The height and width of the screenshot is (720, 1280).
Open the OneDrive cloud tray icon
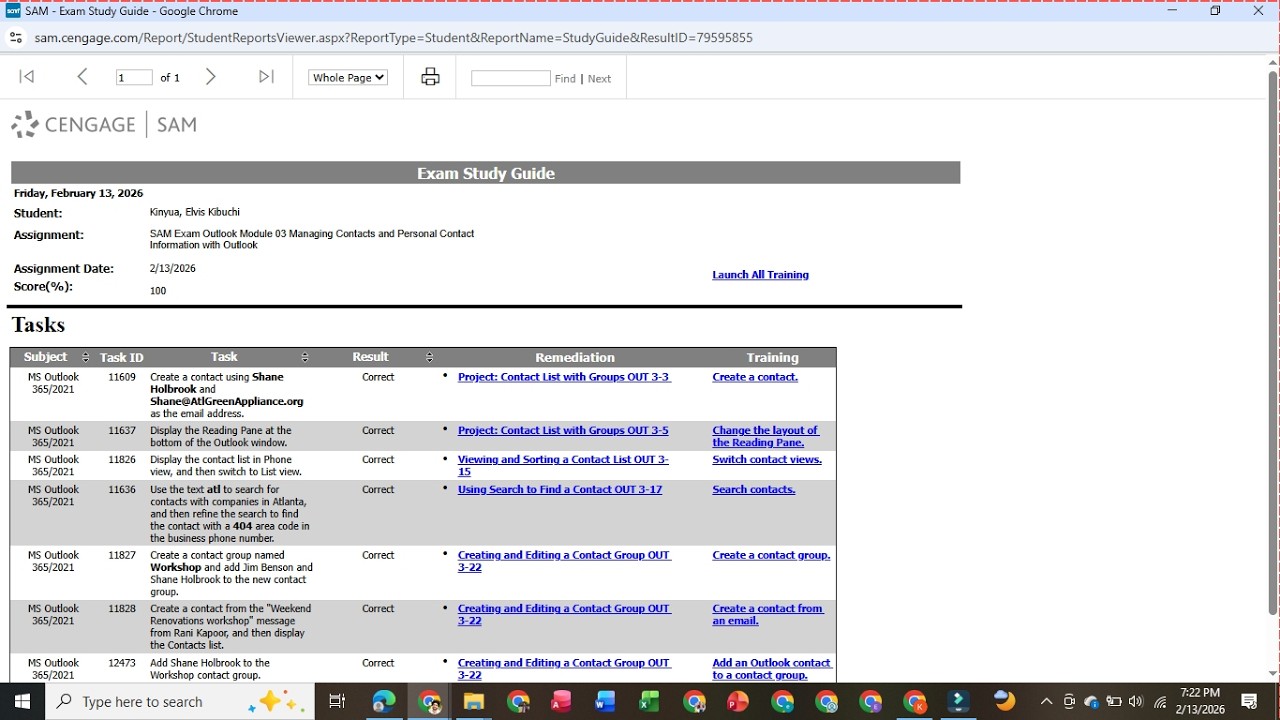click(x=1091, y=702)
